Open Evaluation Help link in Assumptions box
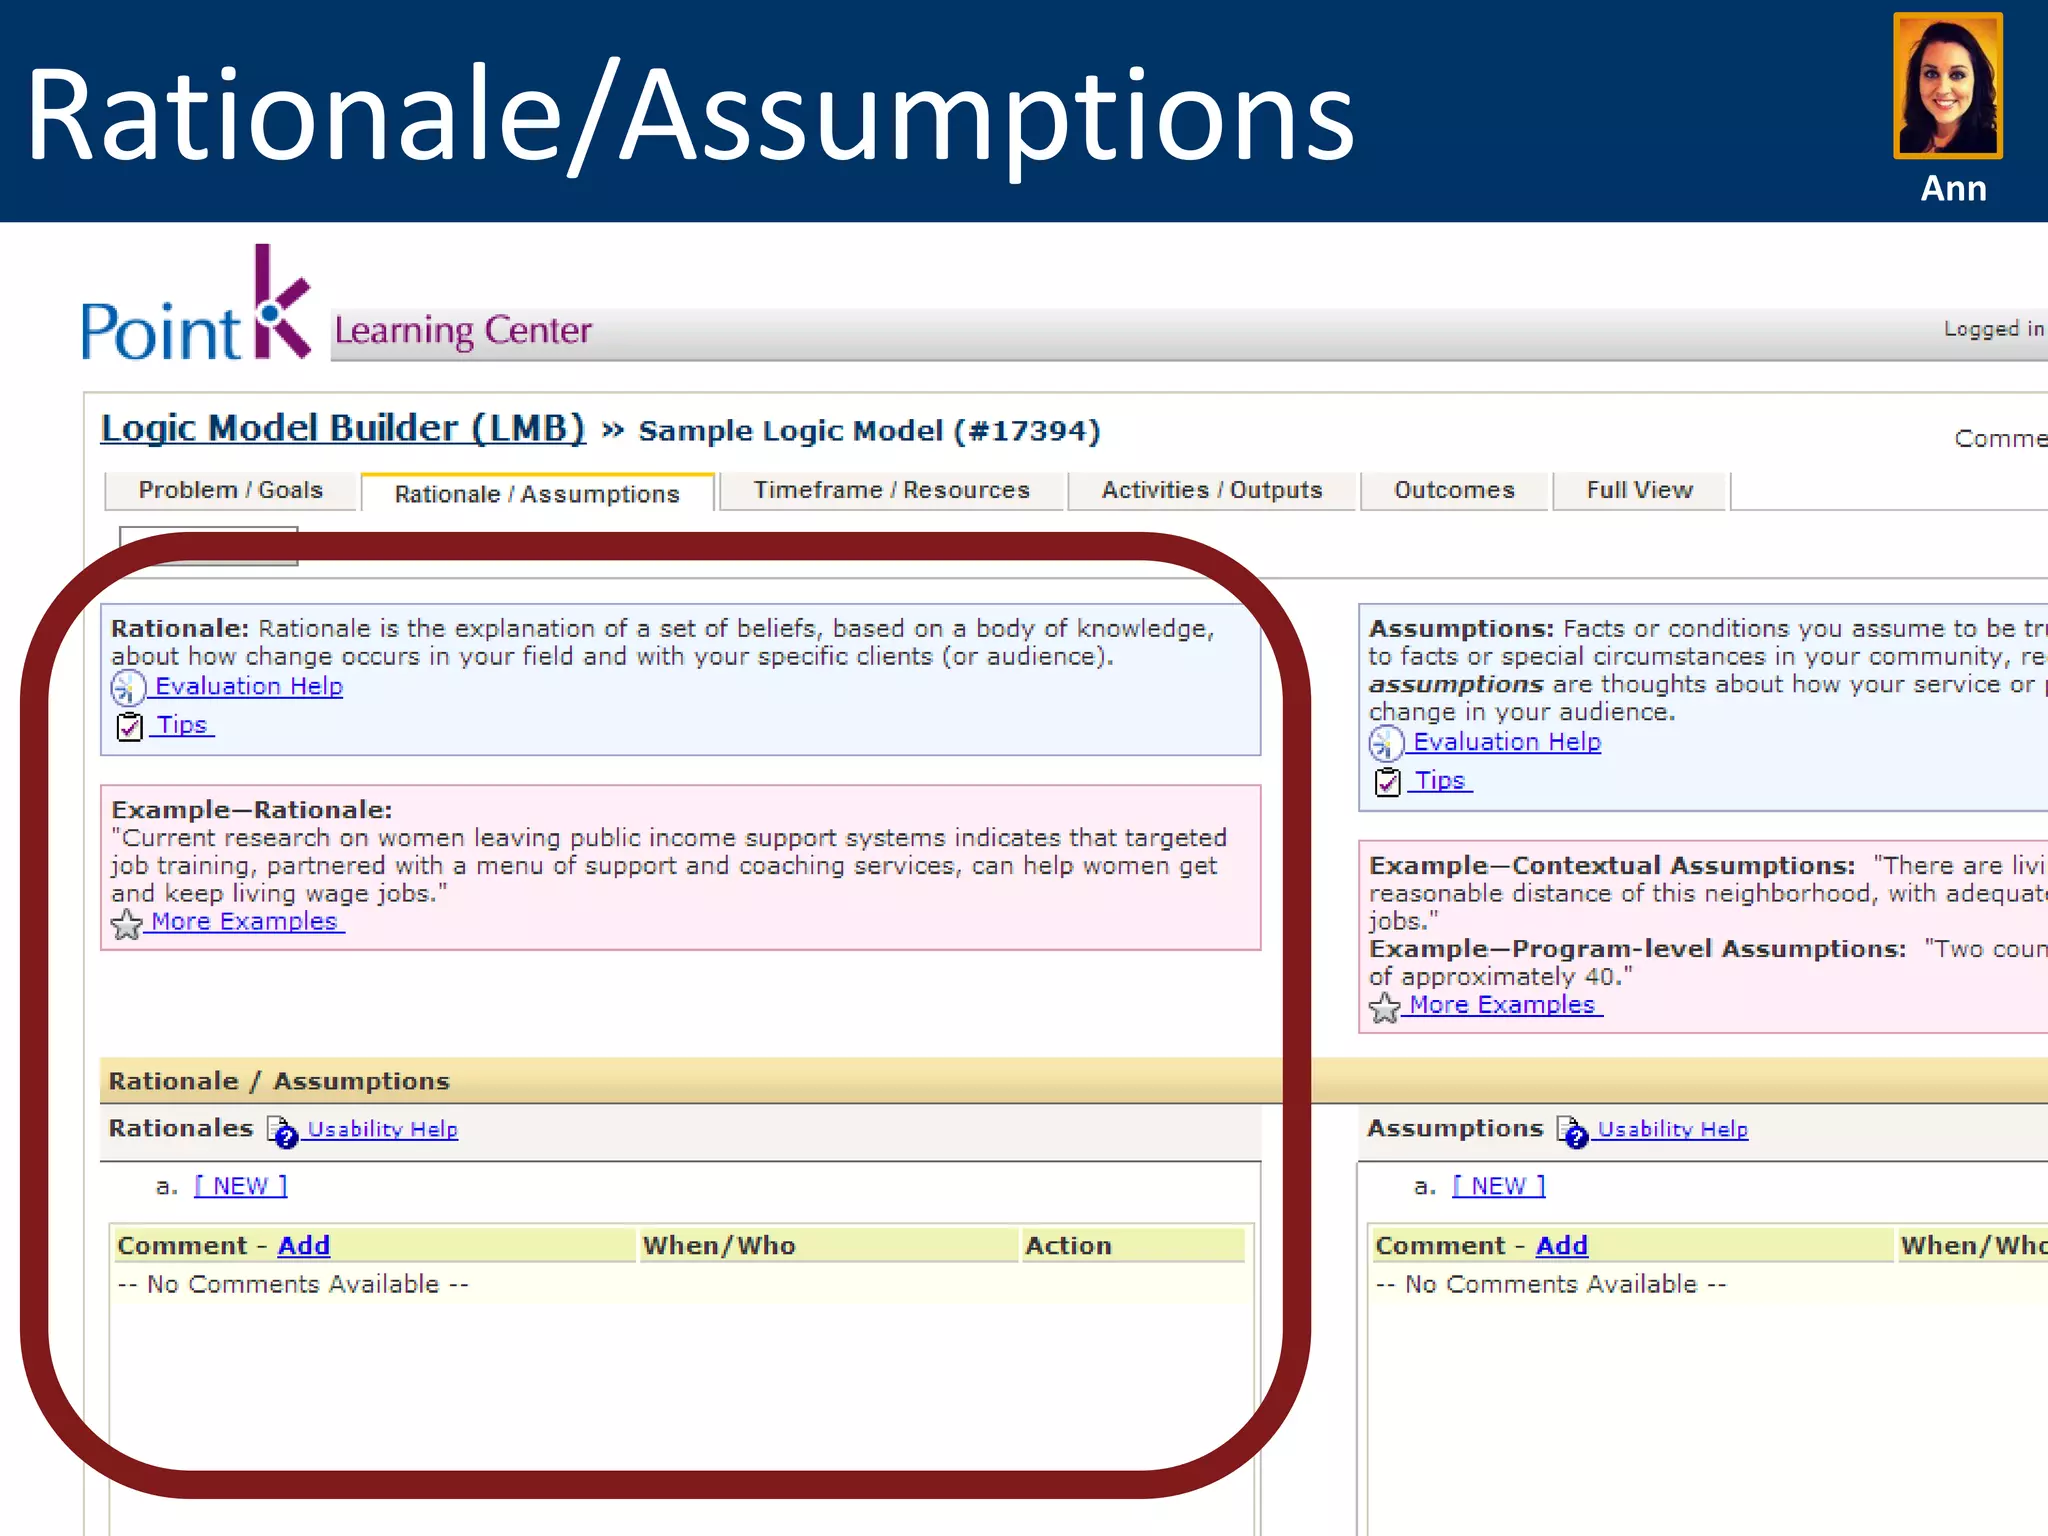This screenshot has height=1536, width=2048. (1507, 742)
